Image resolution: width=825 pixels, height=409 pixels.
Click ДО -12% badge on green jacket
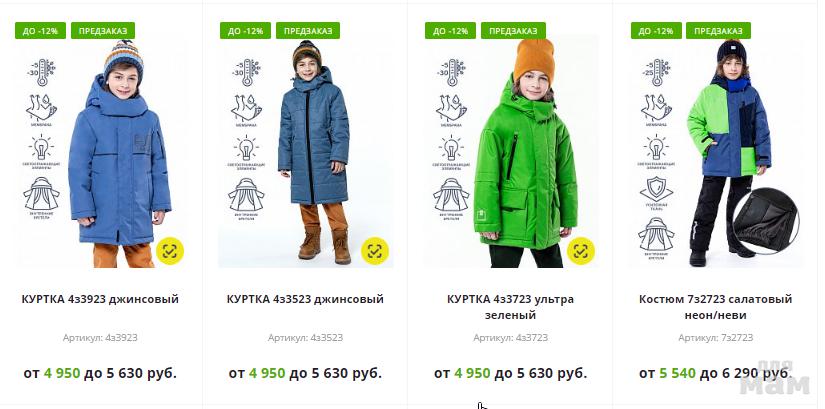click(450, 31)
